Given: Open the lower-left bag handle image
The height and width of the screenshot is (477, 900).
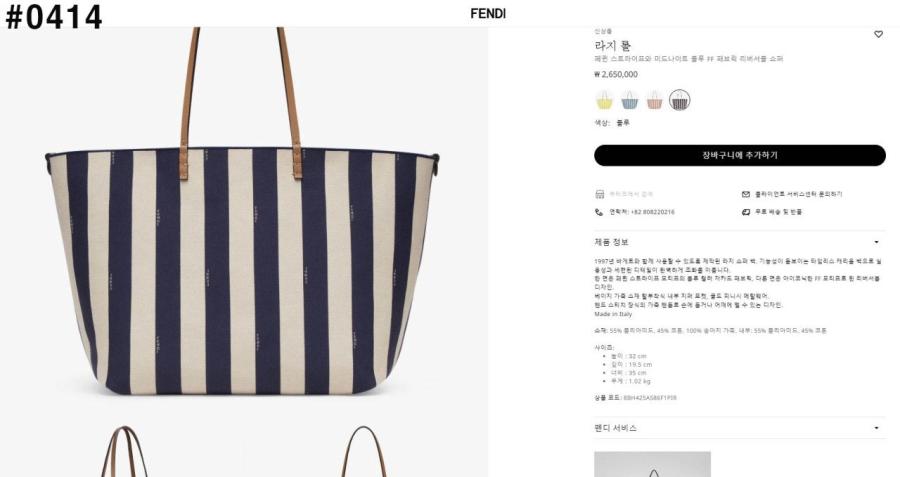Looking at the screenshot, I should pos(123,451).
